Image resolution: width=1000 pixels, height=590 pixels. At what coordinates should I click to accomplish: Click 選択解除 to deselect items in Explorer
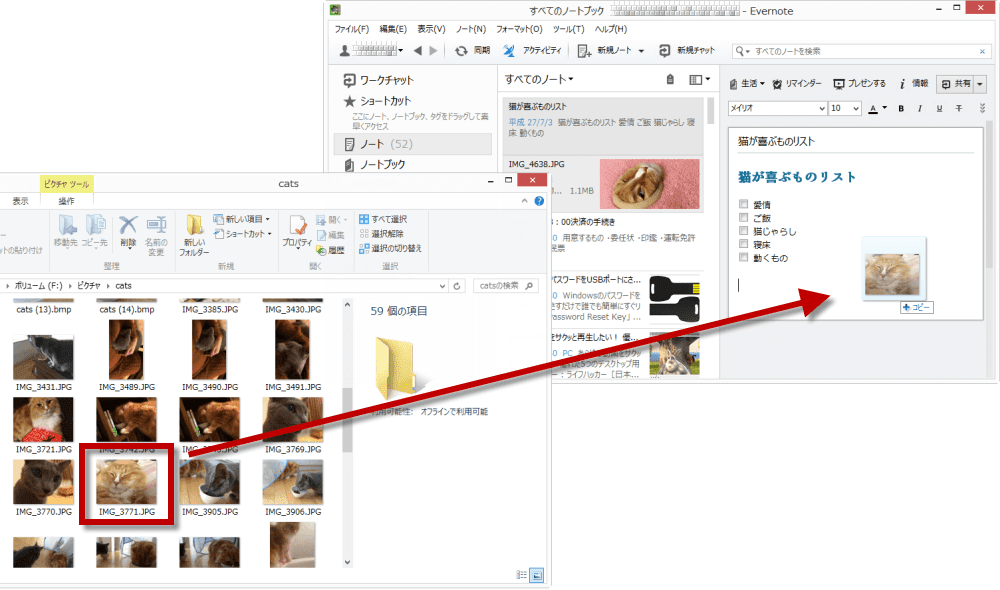coord(381,233)
